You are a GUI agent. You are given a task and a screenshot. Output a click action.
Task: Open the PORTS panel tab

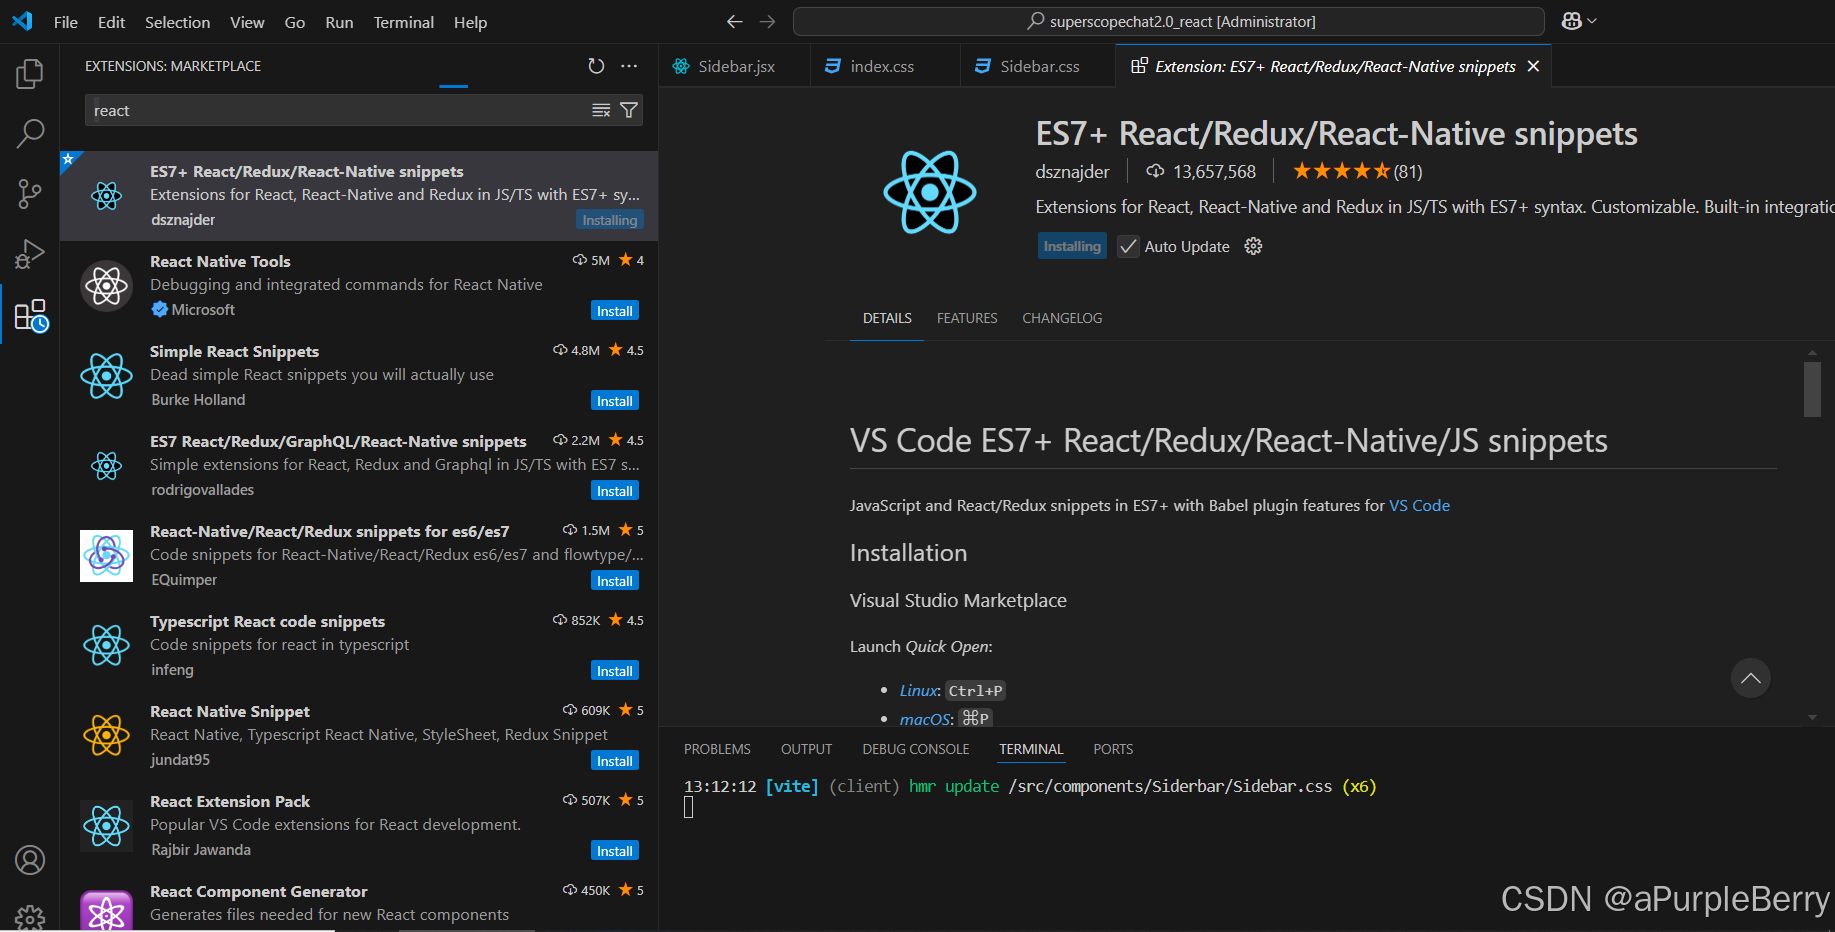[1113, 749]
